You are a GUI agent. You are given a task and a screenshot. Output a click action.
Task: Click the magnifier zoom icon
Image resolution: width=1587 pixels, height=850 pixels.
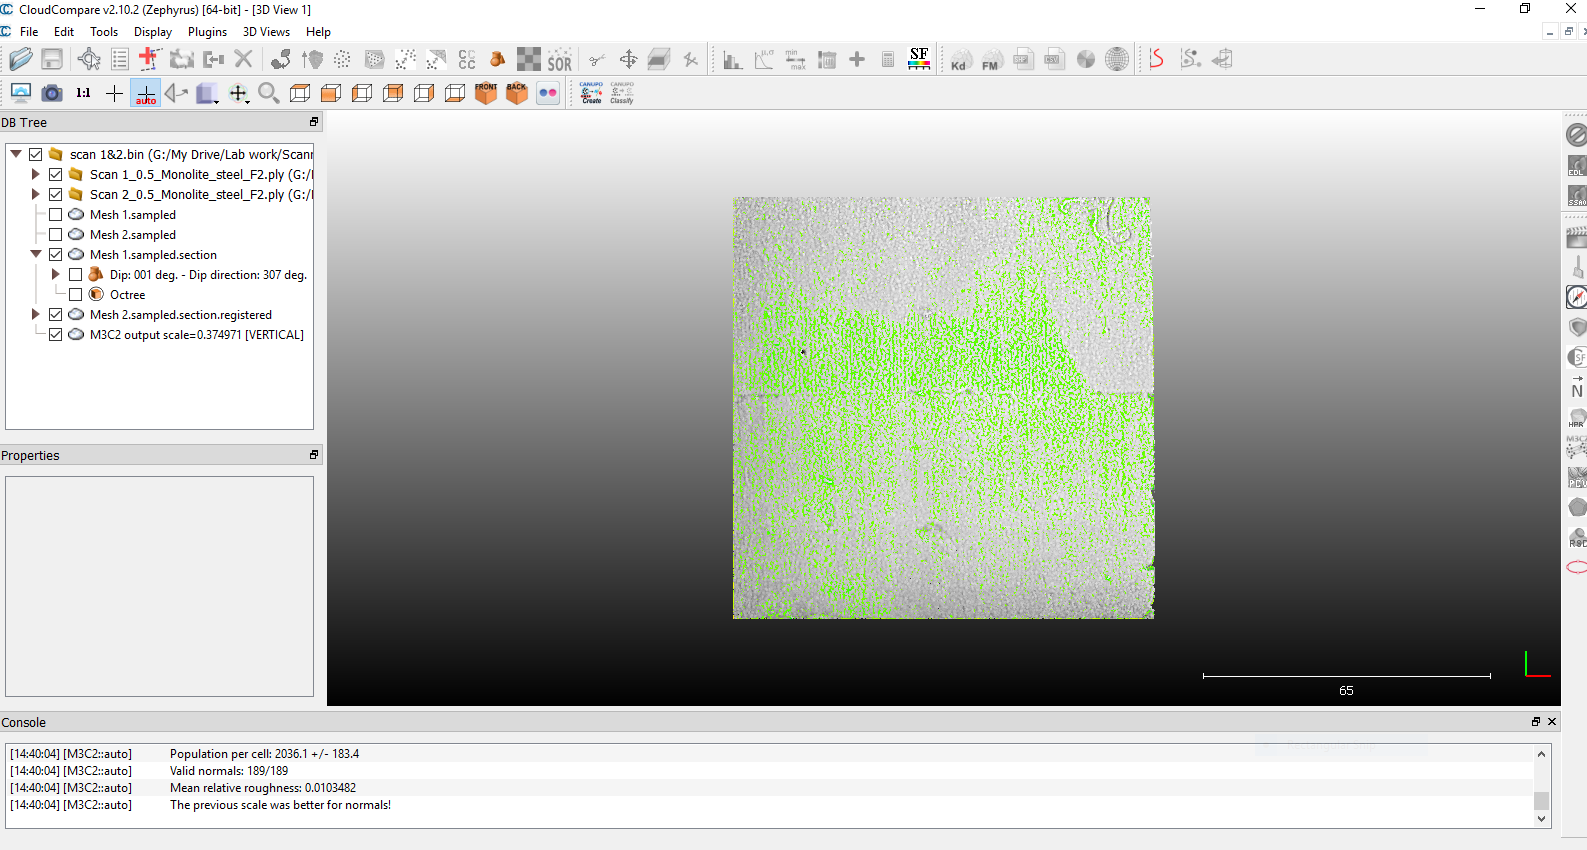pyautogui.click(x=268, y=93)
